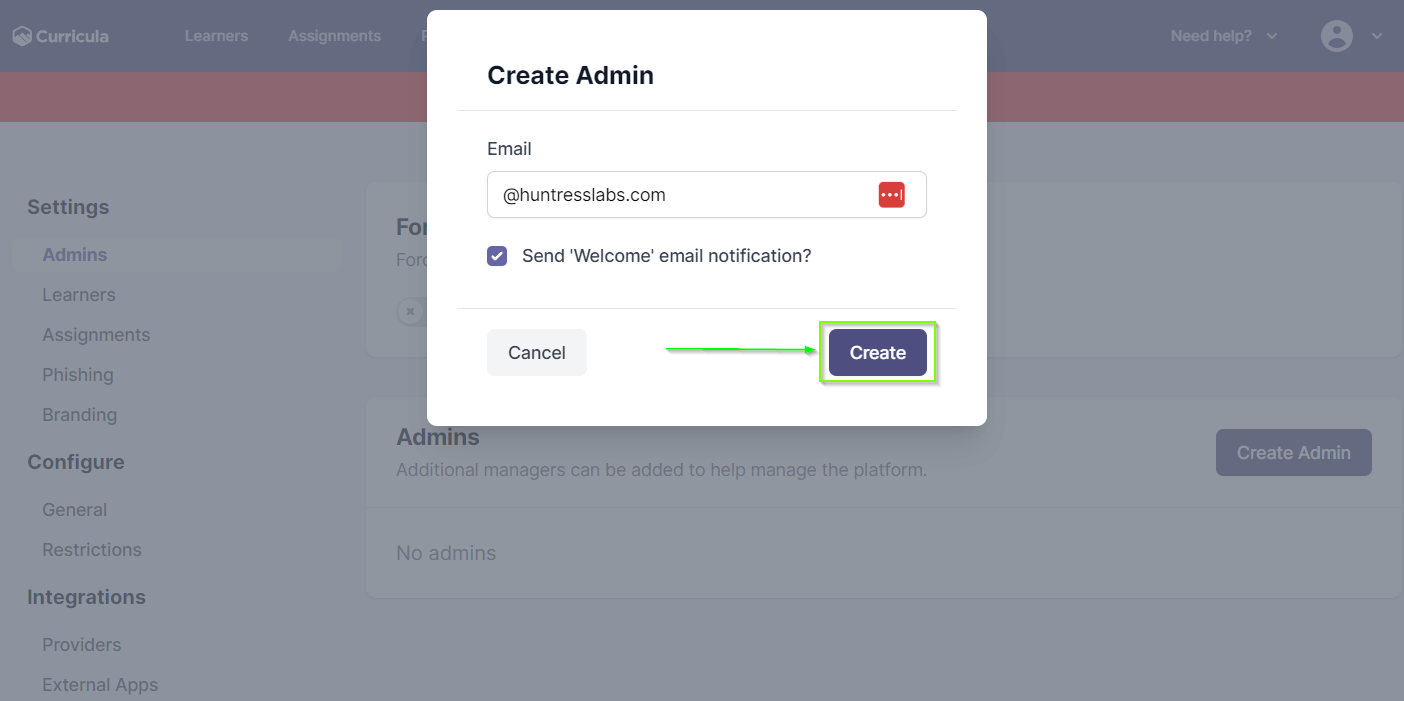
Task: Cancel the Create Admin dialog
Action: [x=537, y=353]
